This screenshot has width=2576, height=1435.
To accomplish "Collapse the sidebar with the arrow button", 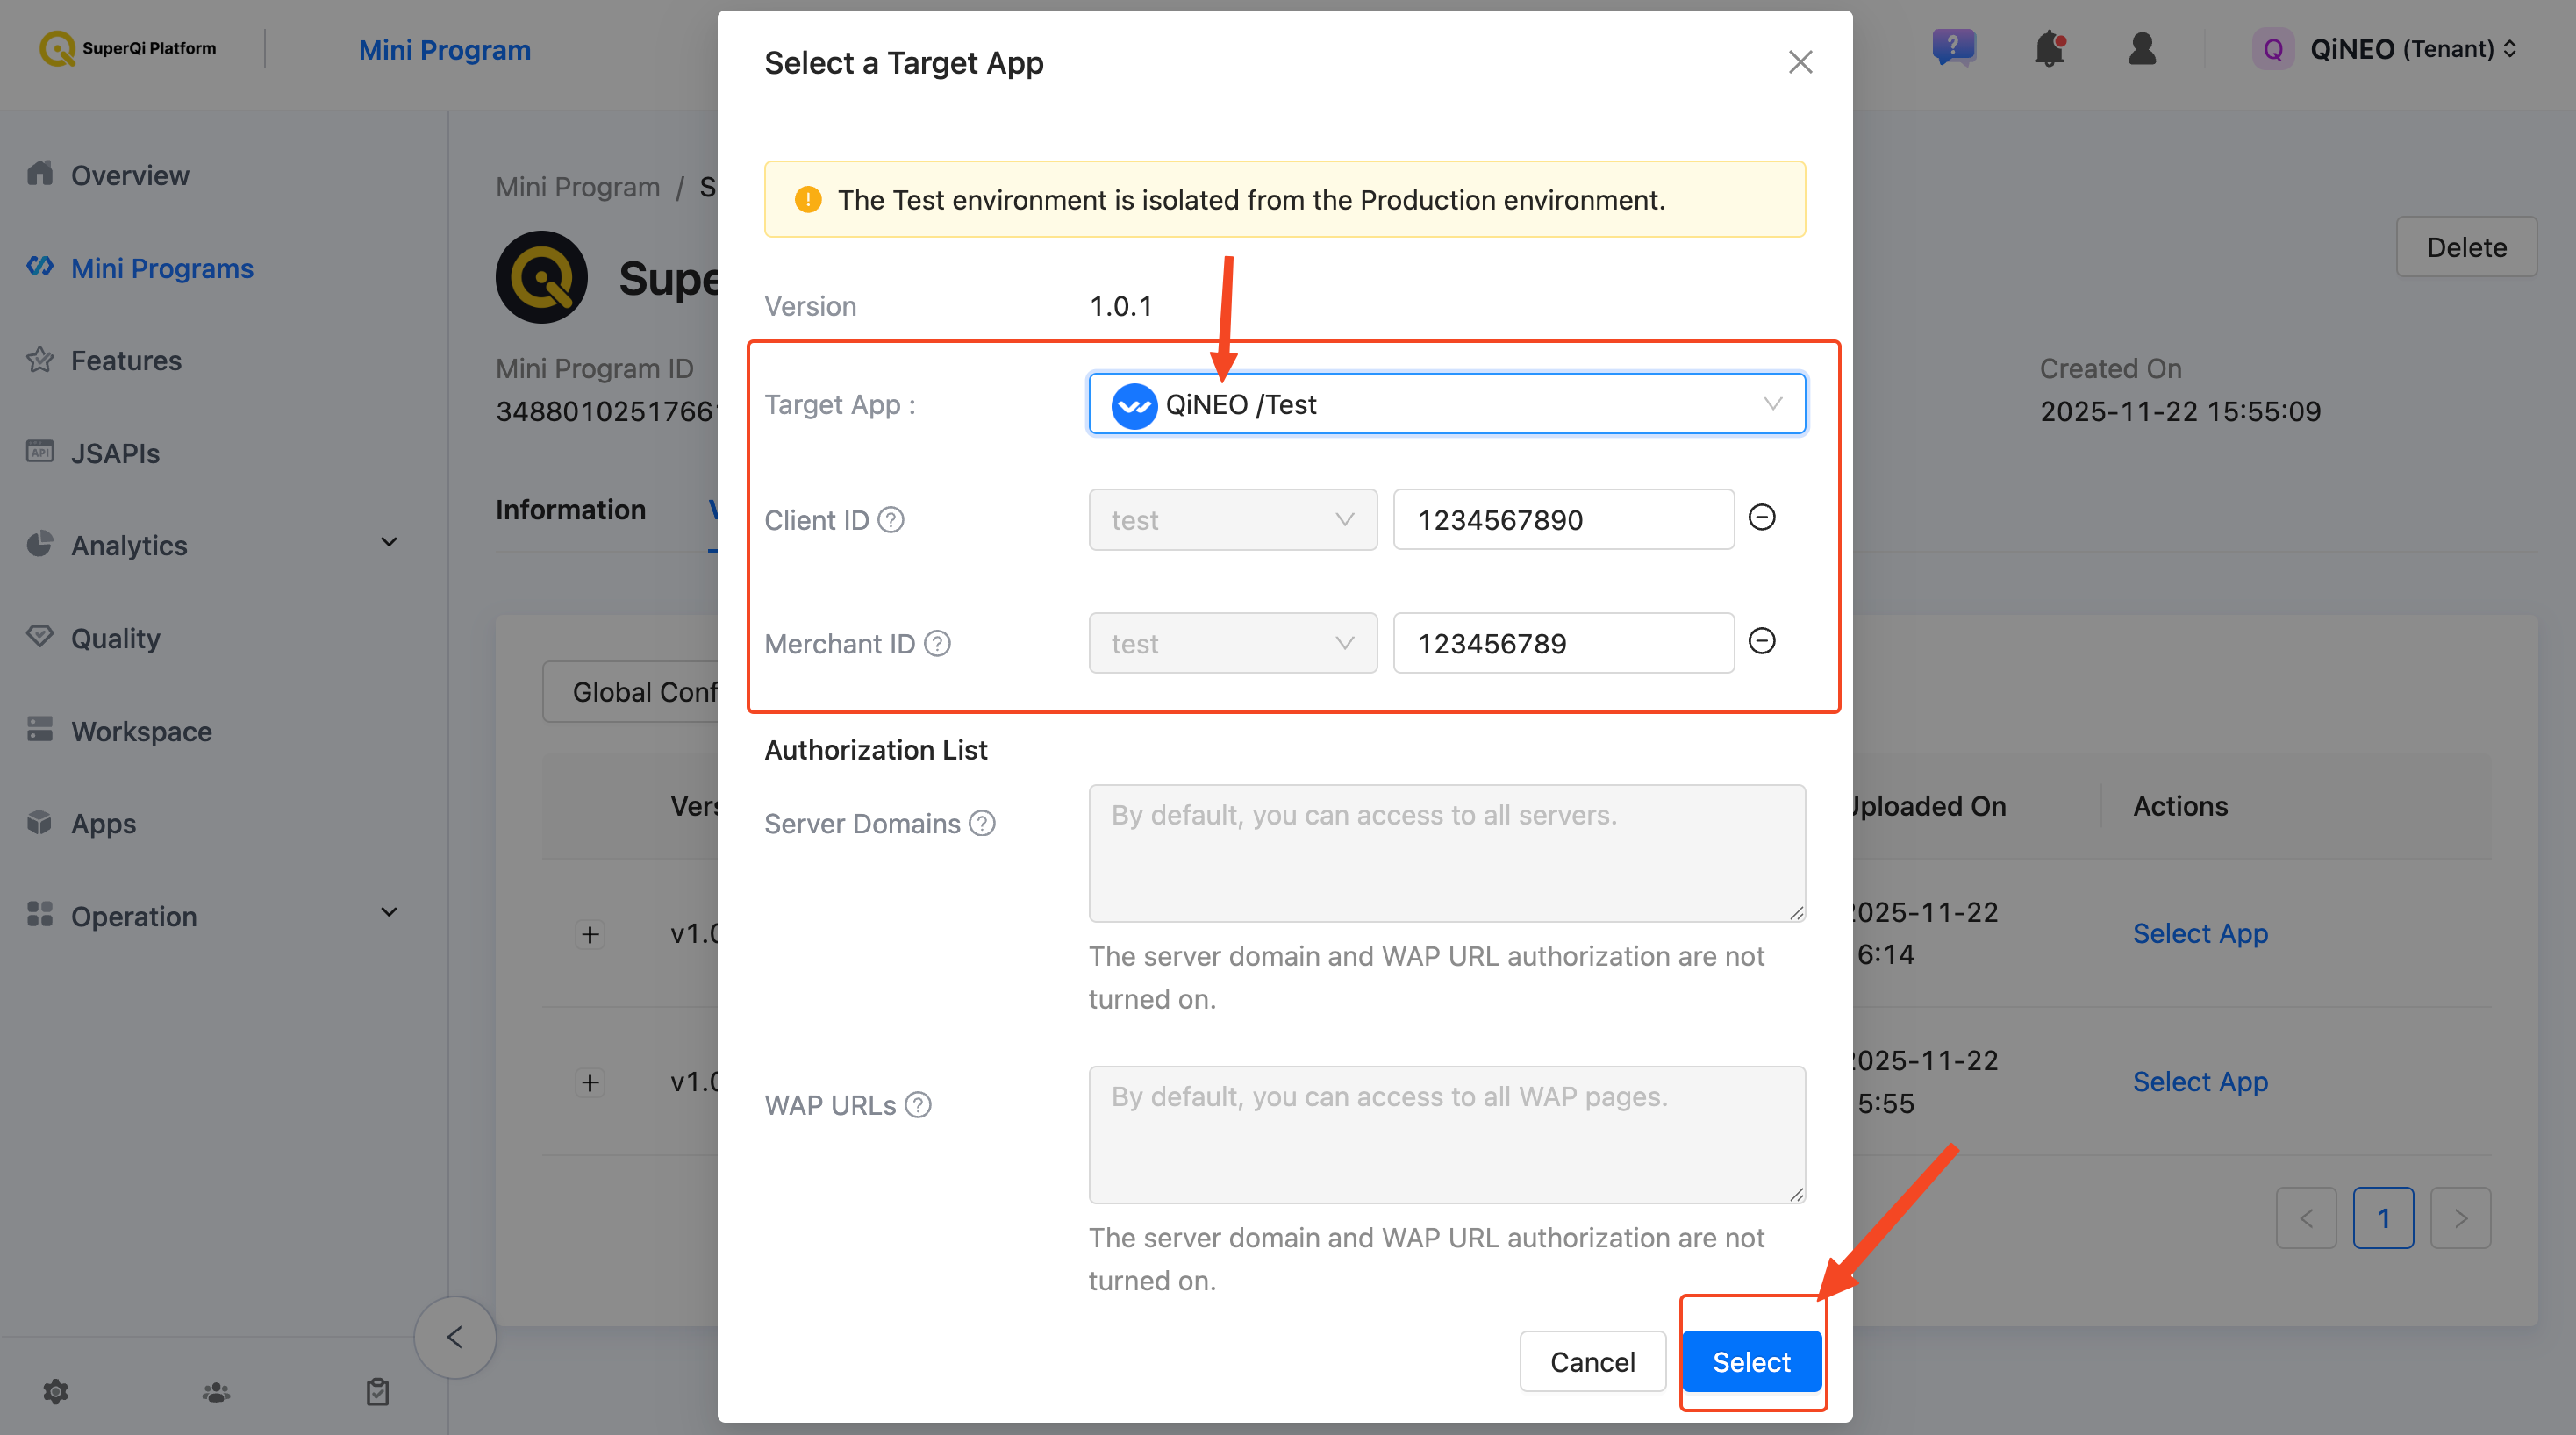I will coord(455,1337).
